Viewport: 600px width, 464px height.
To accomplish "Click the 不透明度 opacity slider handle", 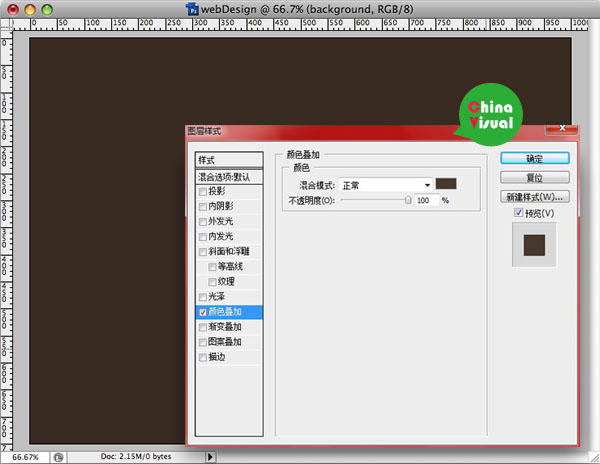I will click(408, 200).
